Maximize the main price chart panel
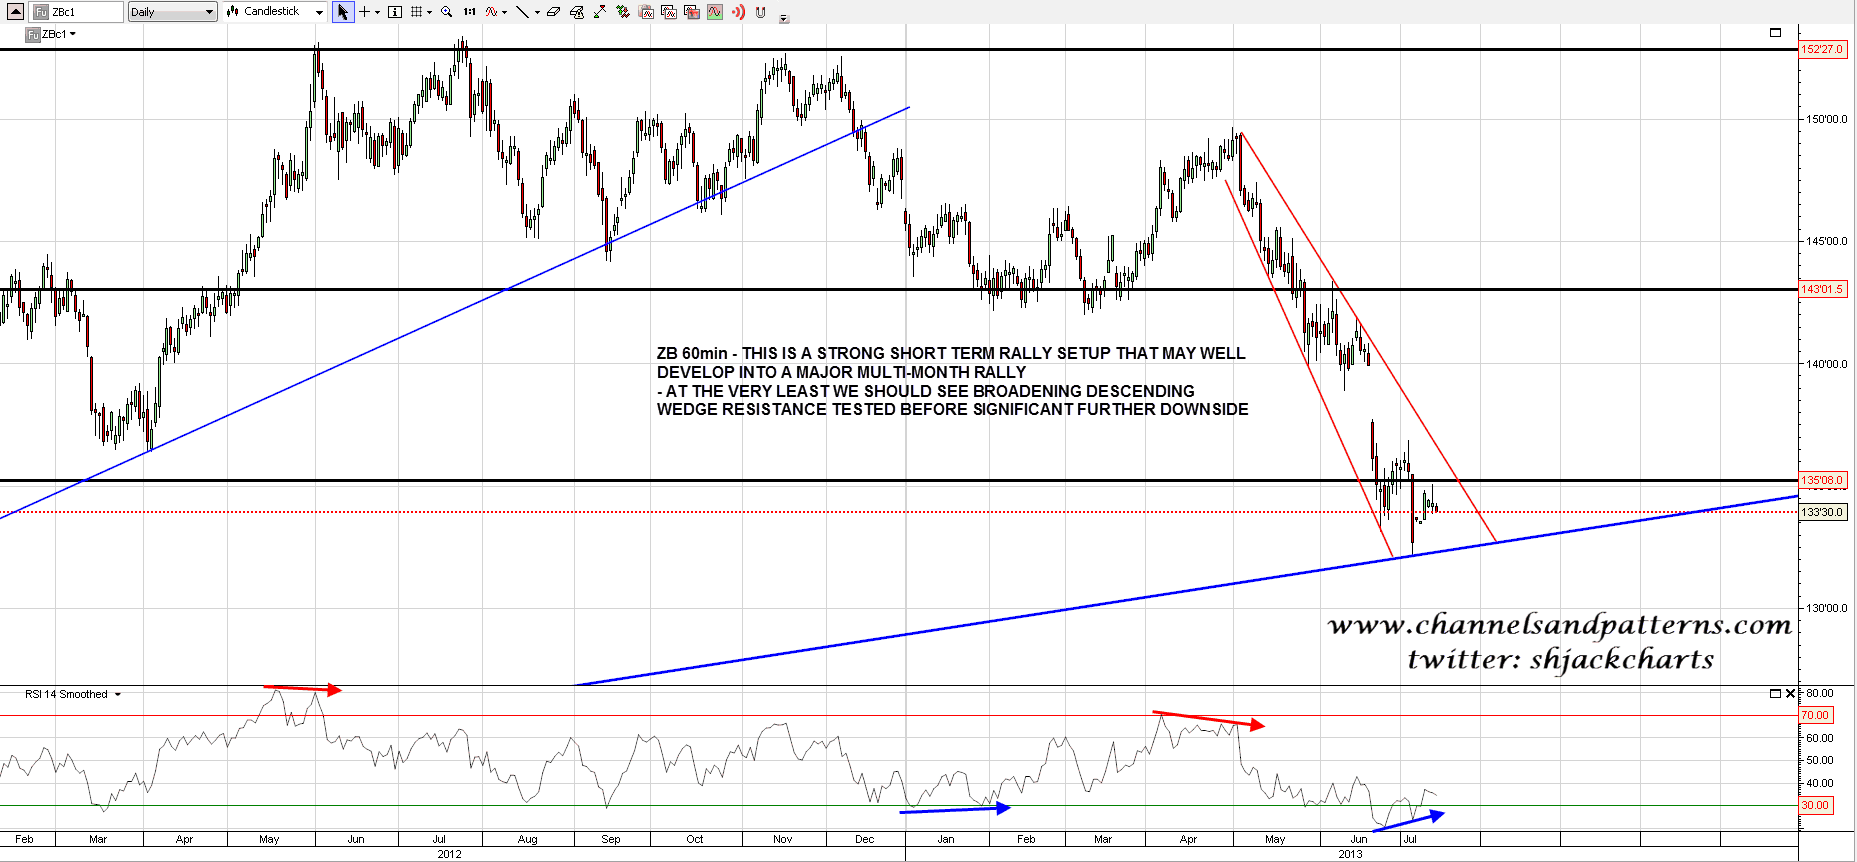Viewport: 1857px width, 862px height. click(1775, 33)
